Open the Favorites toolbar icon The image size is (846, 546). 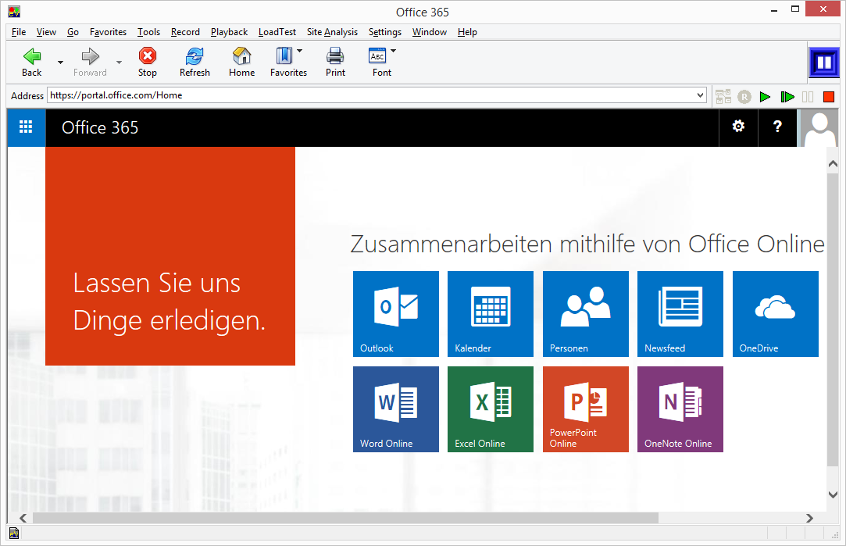click(x=284, y=56)
